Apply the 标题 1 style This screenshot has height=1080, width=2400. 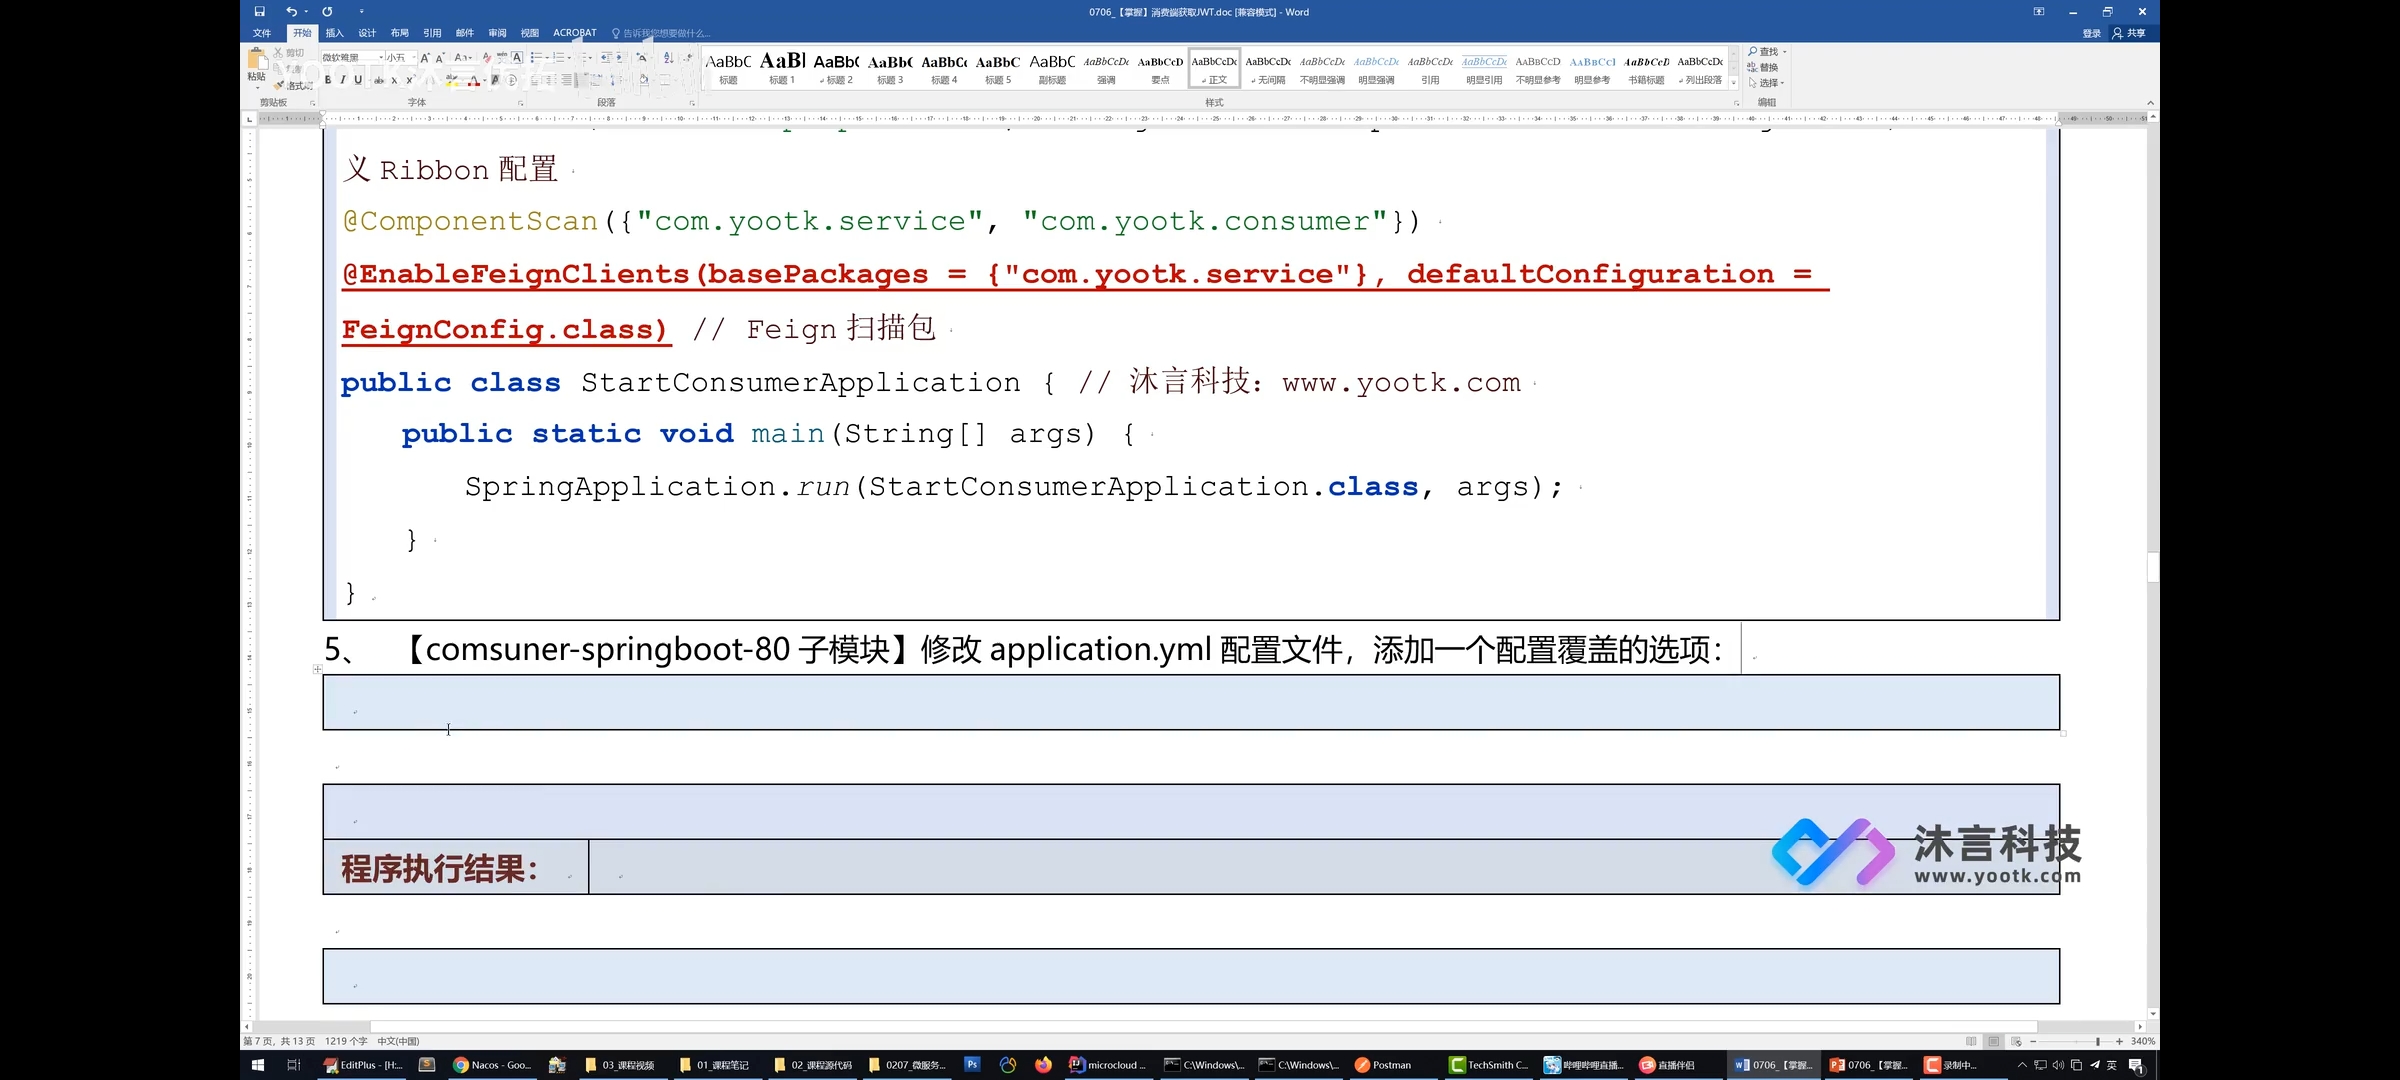click(x=782, y=68)
